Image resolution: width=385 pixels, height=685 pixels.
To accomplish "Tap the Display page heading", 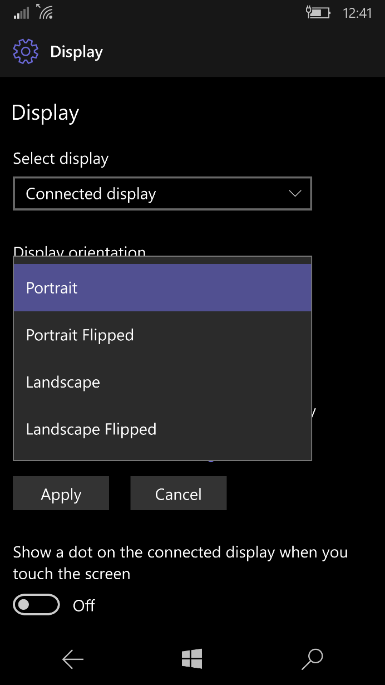I will (x=45, y=113).
